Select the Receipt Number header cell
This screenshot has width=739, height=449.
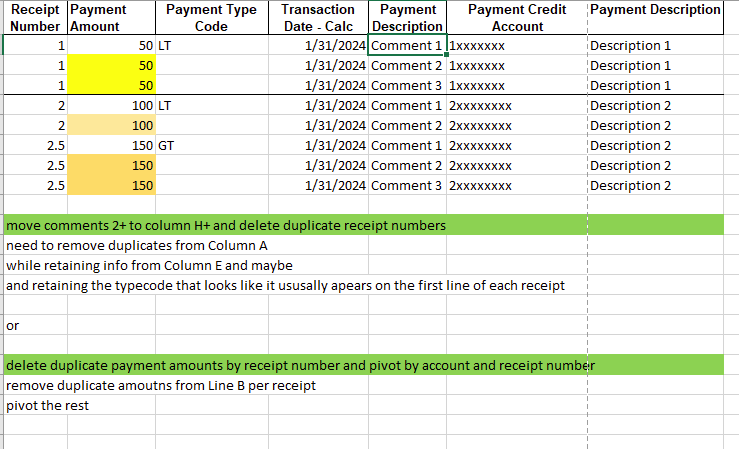coord(35,18)
